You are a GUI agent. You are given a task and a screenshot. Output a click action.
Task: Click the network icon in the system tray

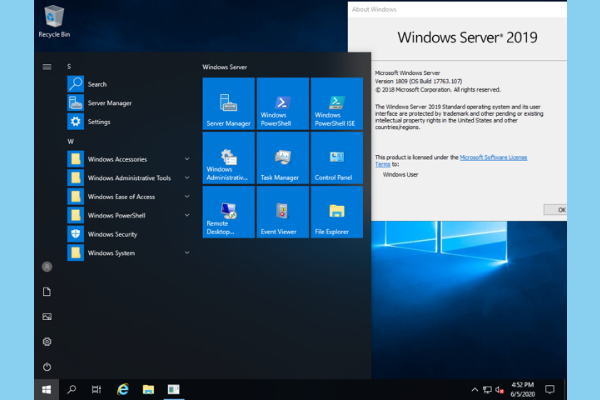tap(487, 390)
